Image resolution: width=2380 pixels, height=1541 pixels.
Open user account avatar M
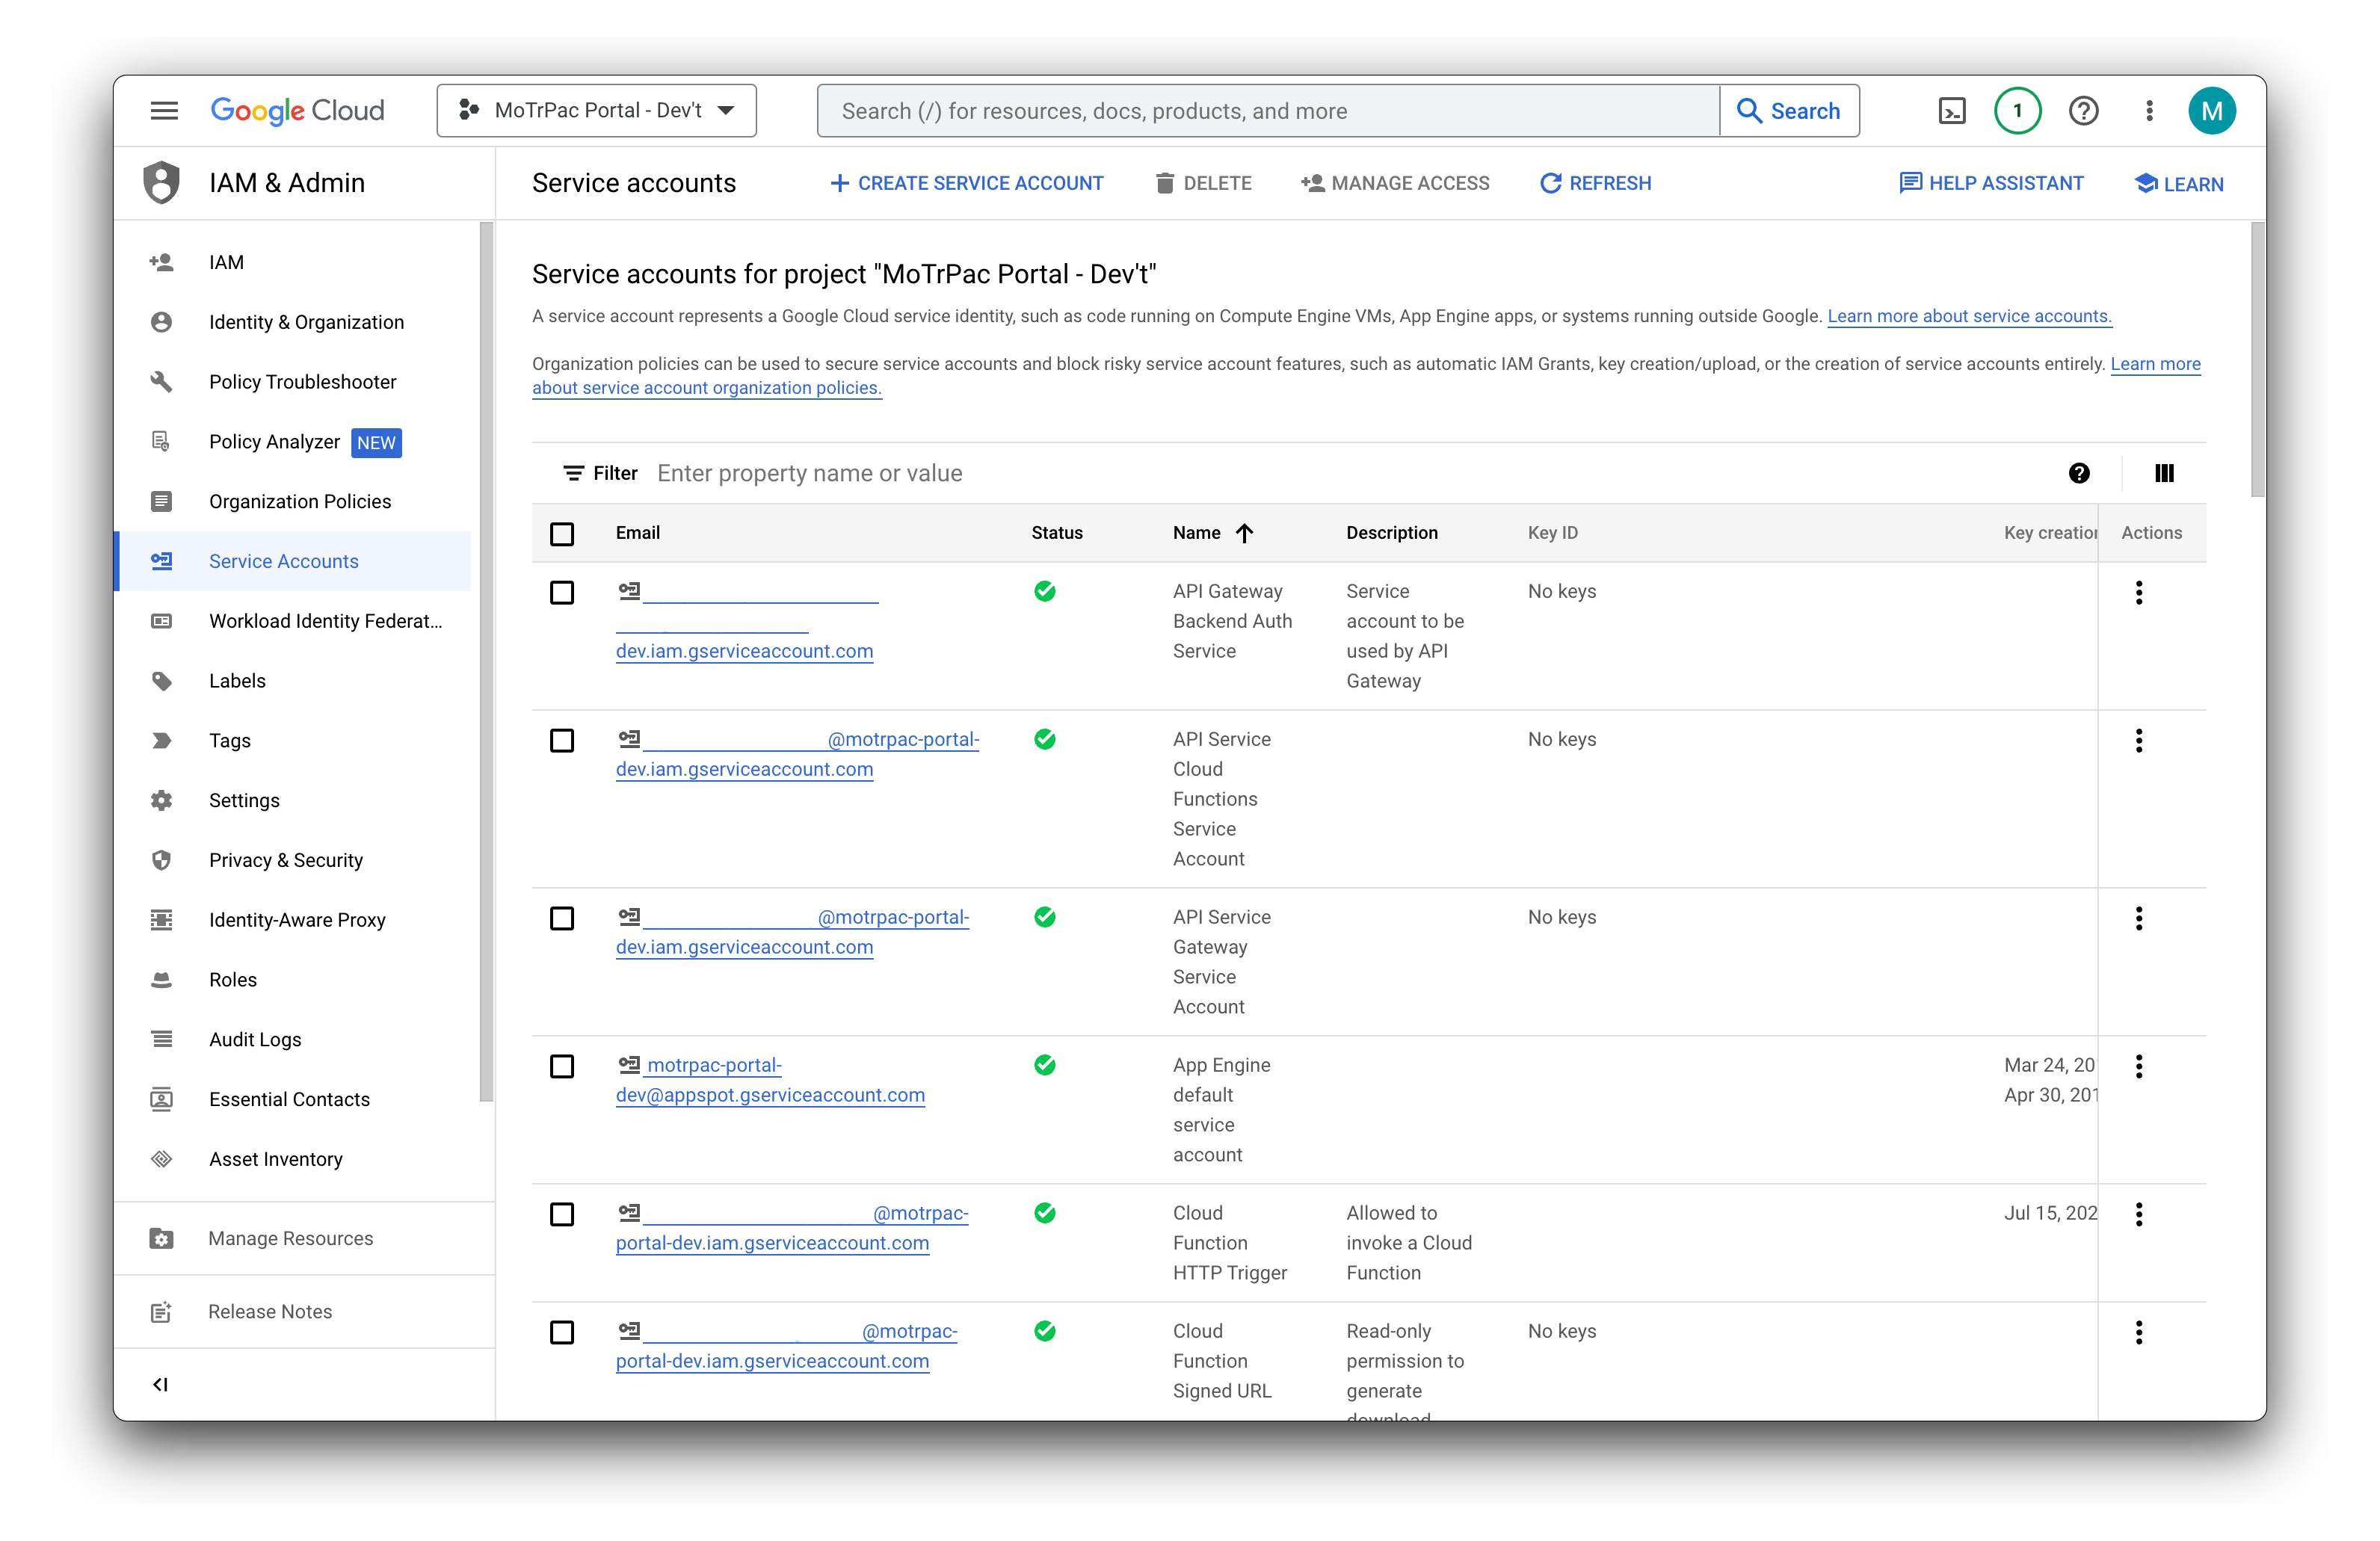[x=2211, y=110]
